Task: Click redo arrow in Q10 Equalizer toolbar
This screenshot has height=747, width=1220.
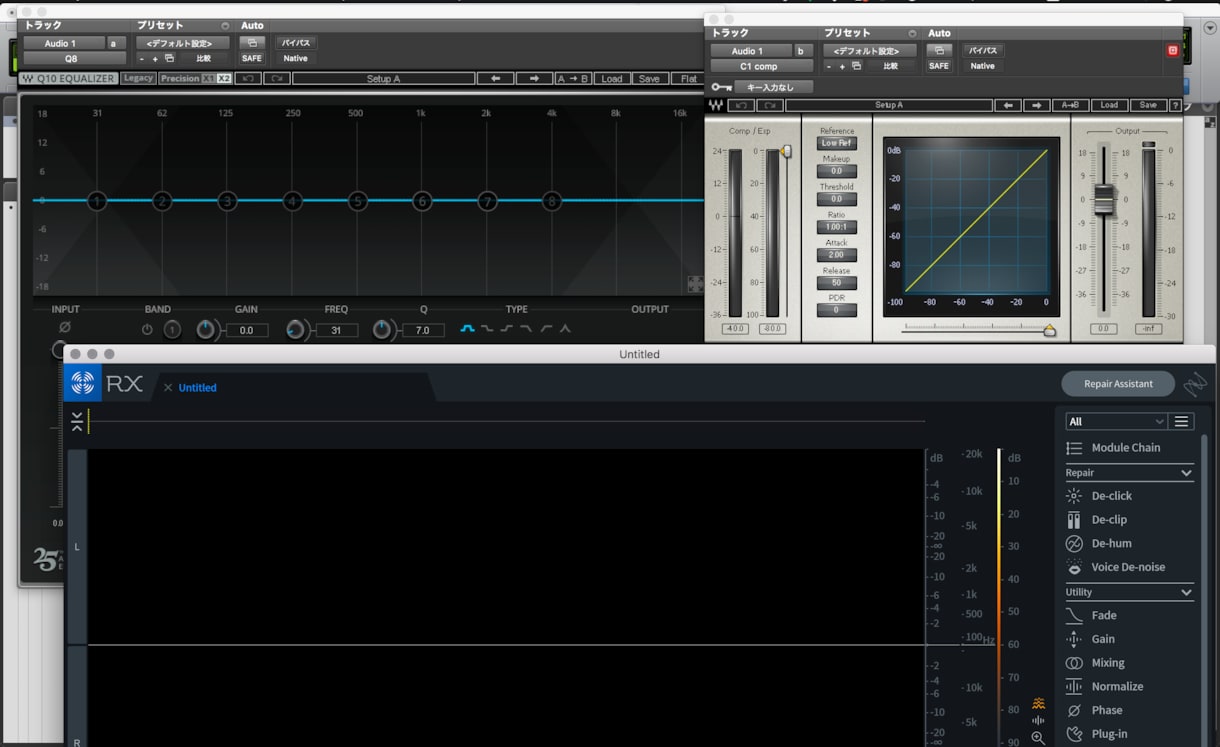Action: 277,79
